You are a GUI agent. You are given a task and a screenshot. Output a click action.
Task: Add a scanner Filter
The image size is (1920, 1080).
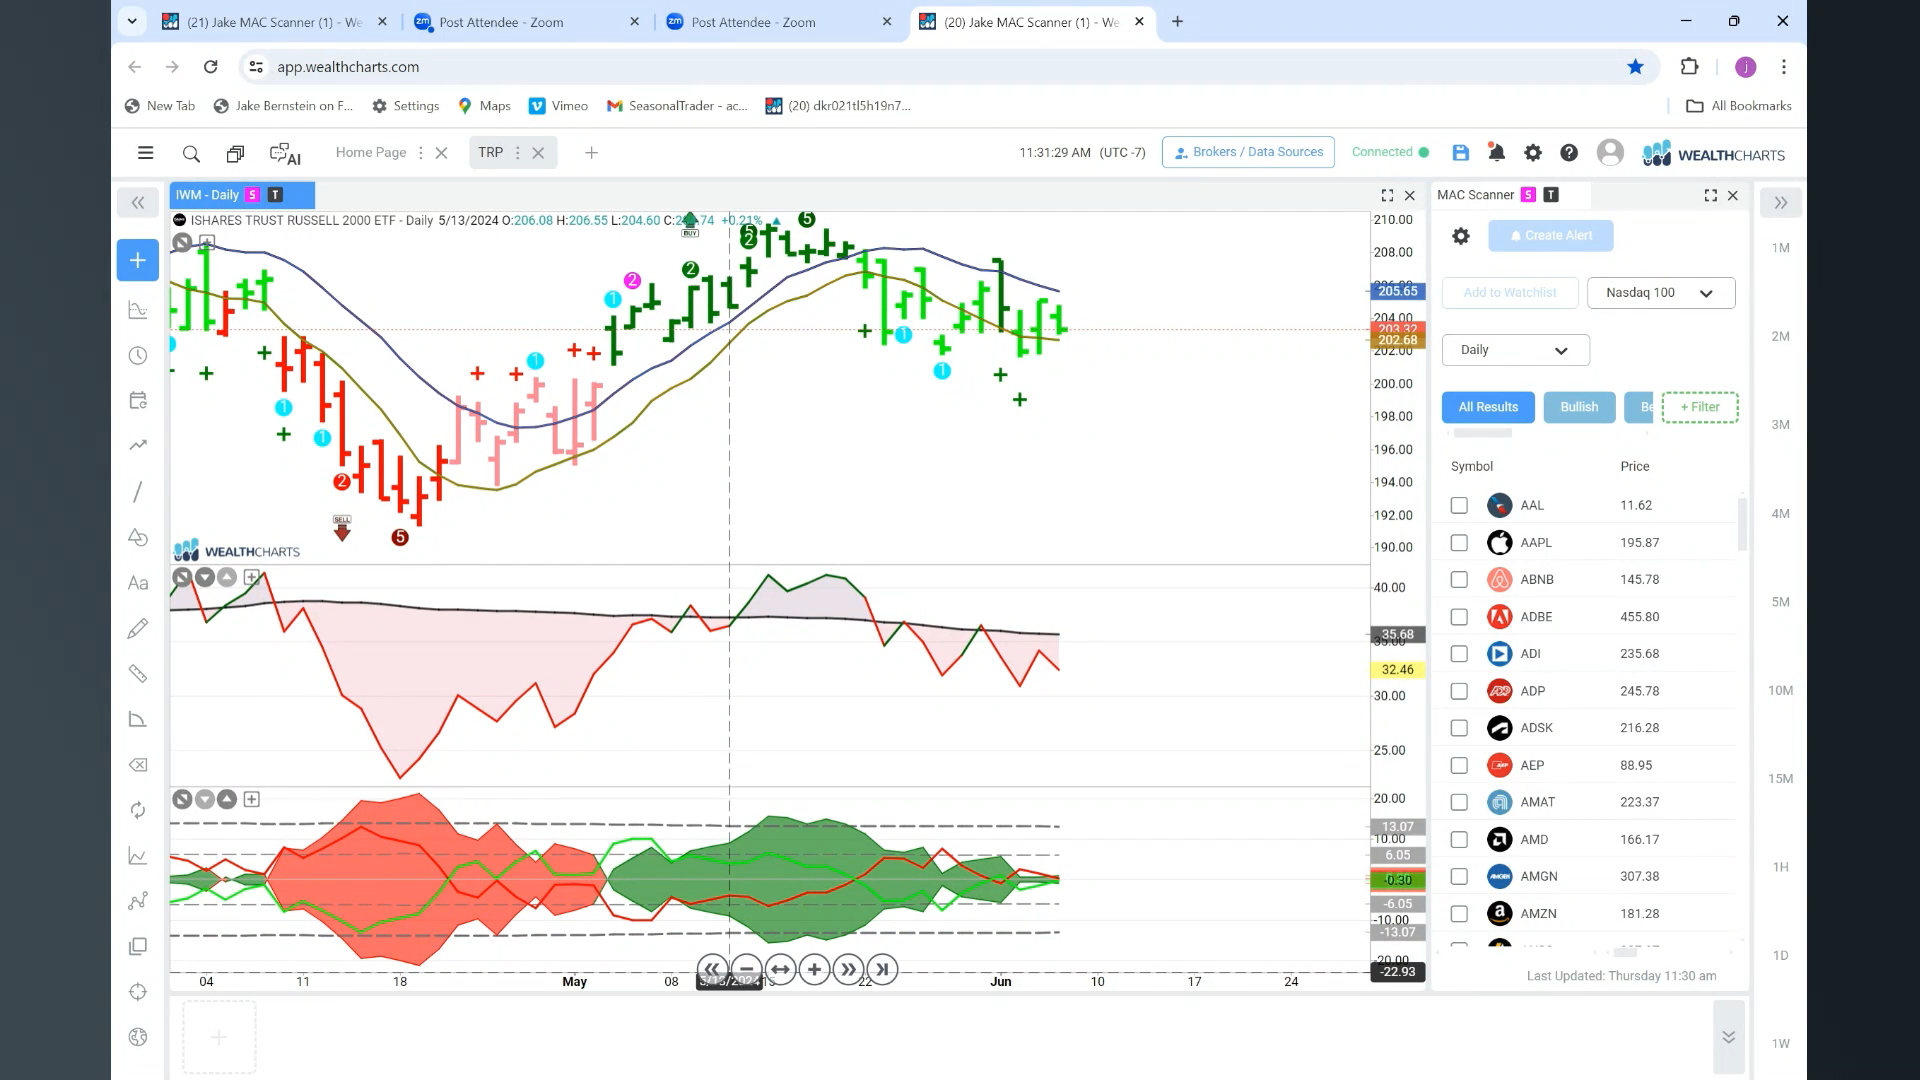point(1700,407)
